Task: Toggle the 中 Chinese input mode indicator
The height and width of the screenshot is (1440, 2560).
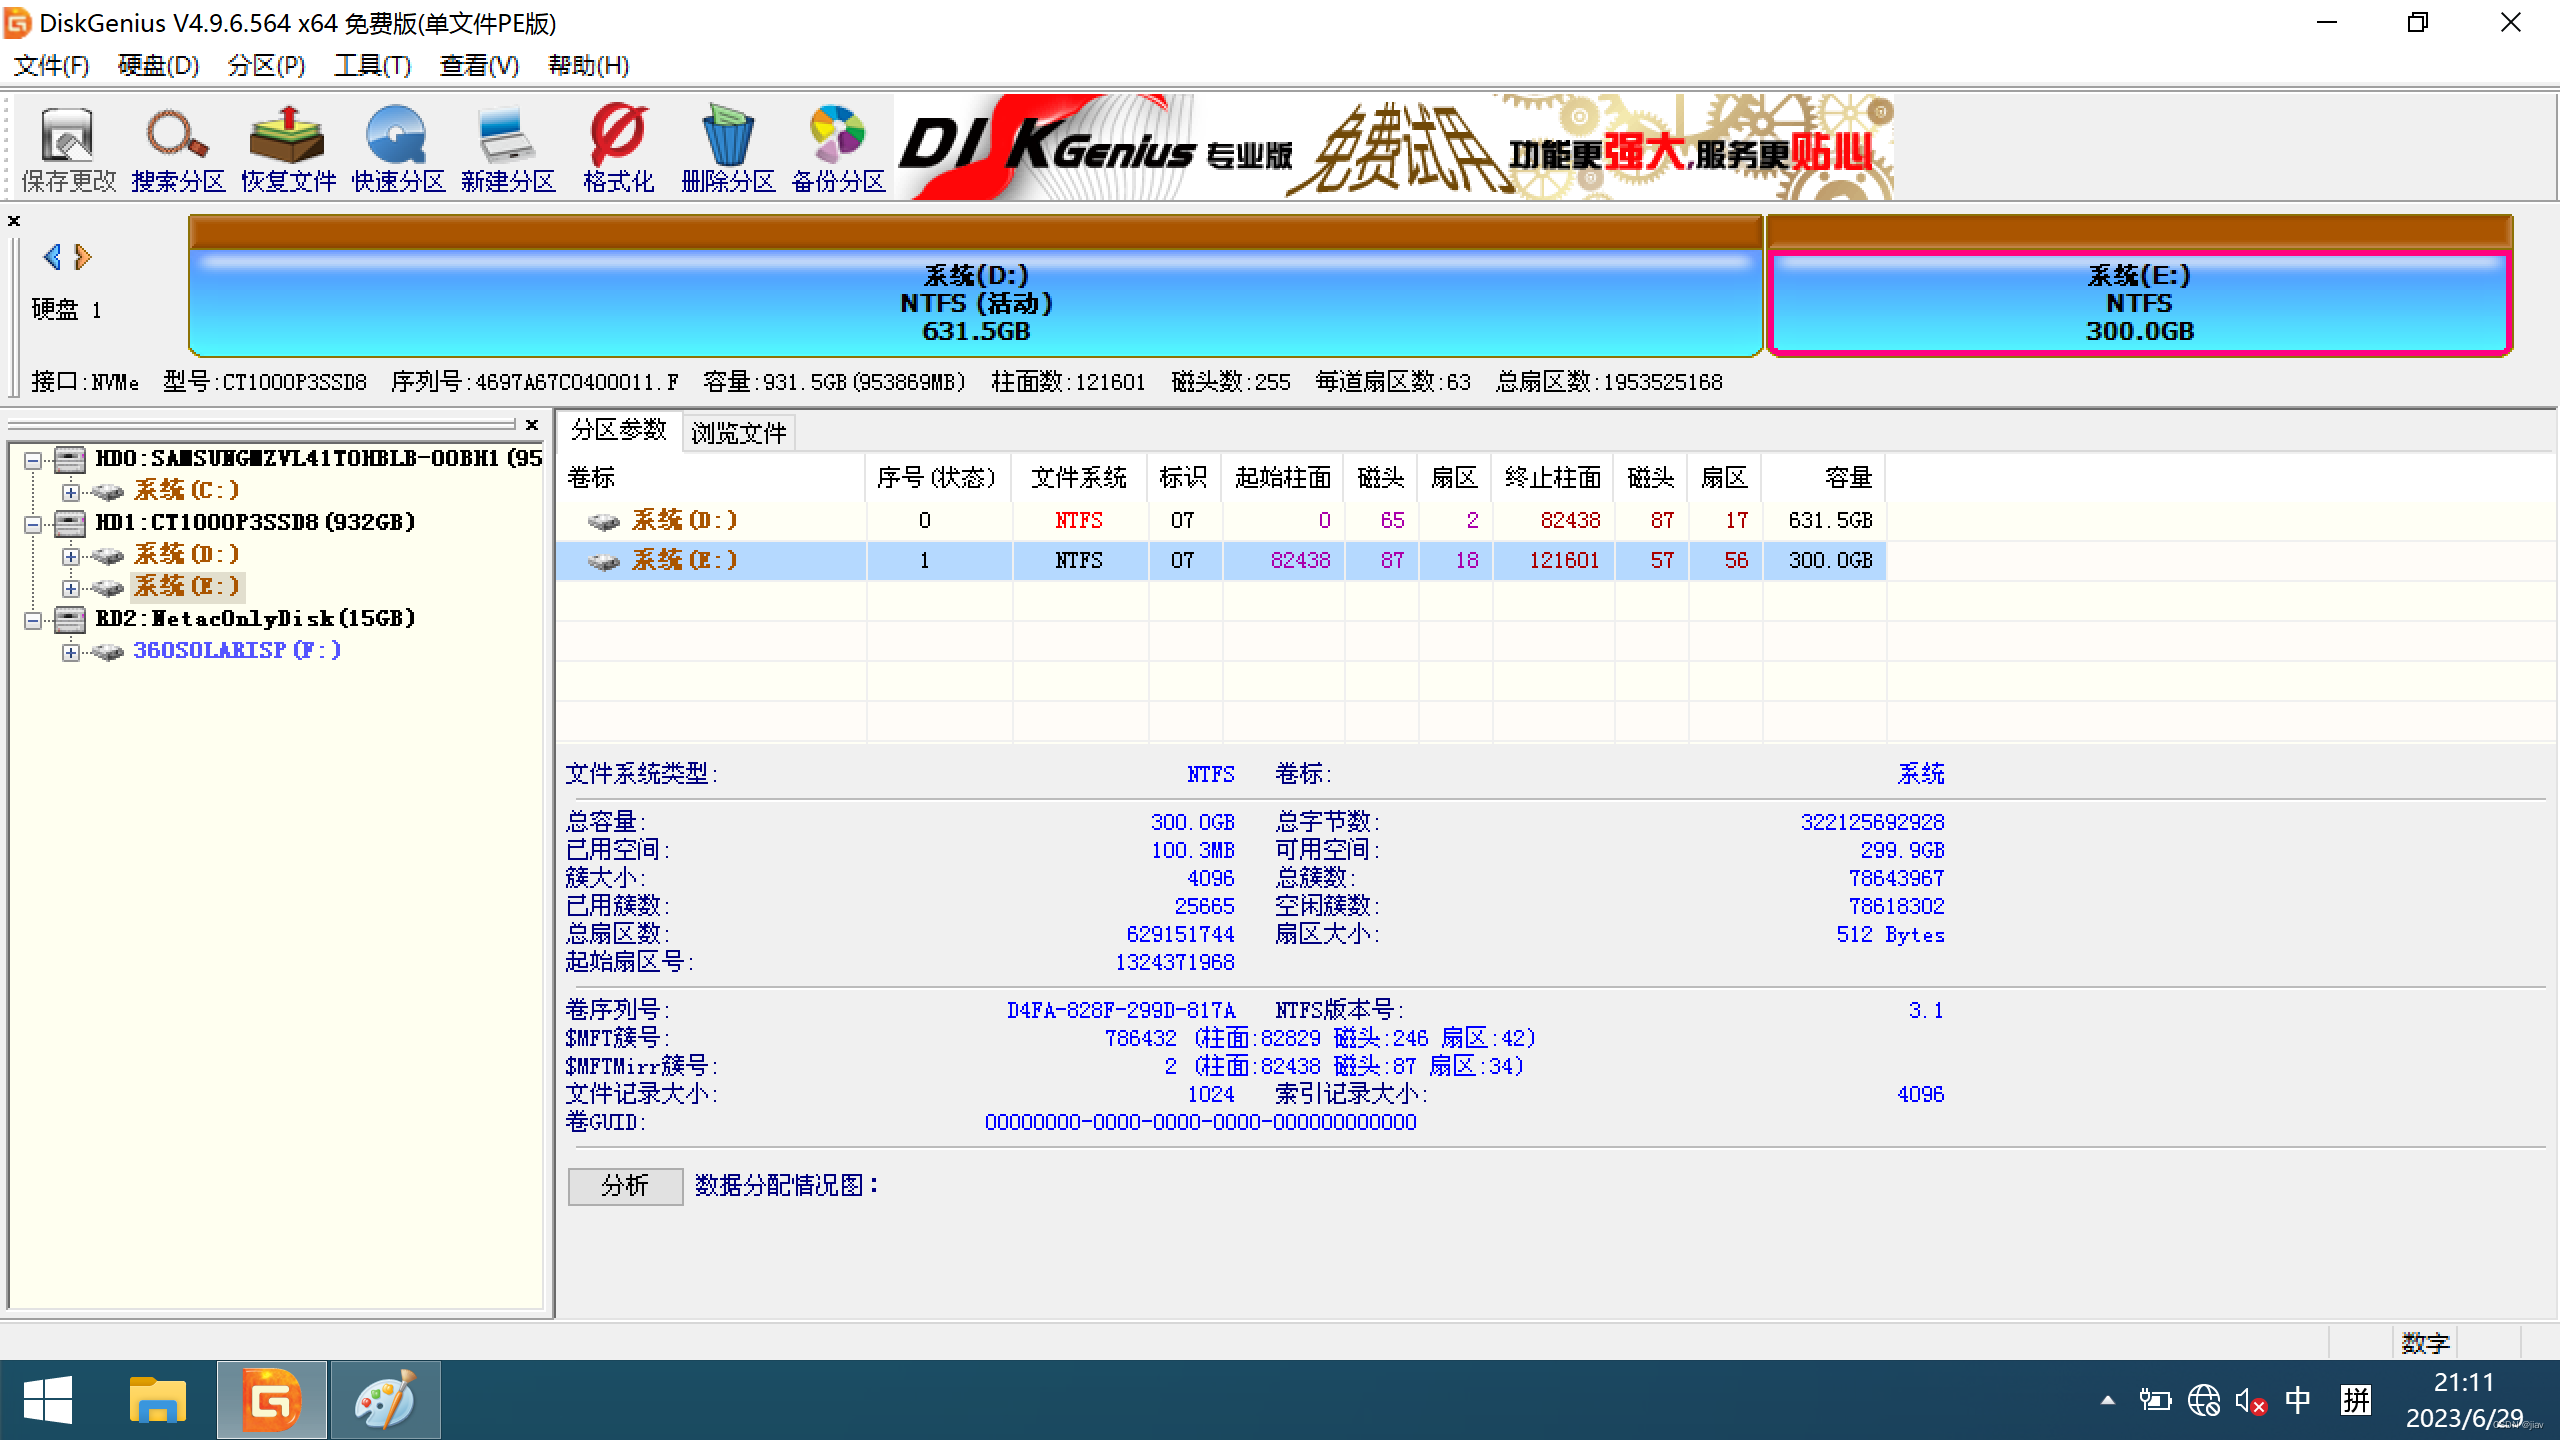Action: (2298, 1401)
